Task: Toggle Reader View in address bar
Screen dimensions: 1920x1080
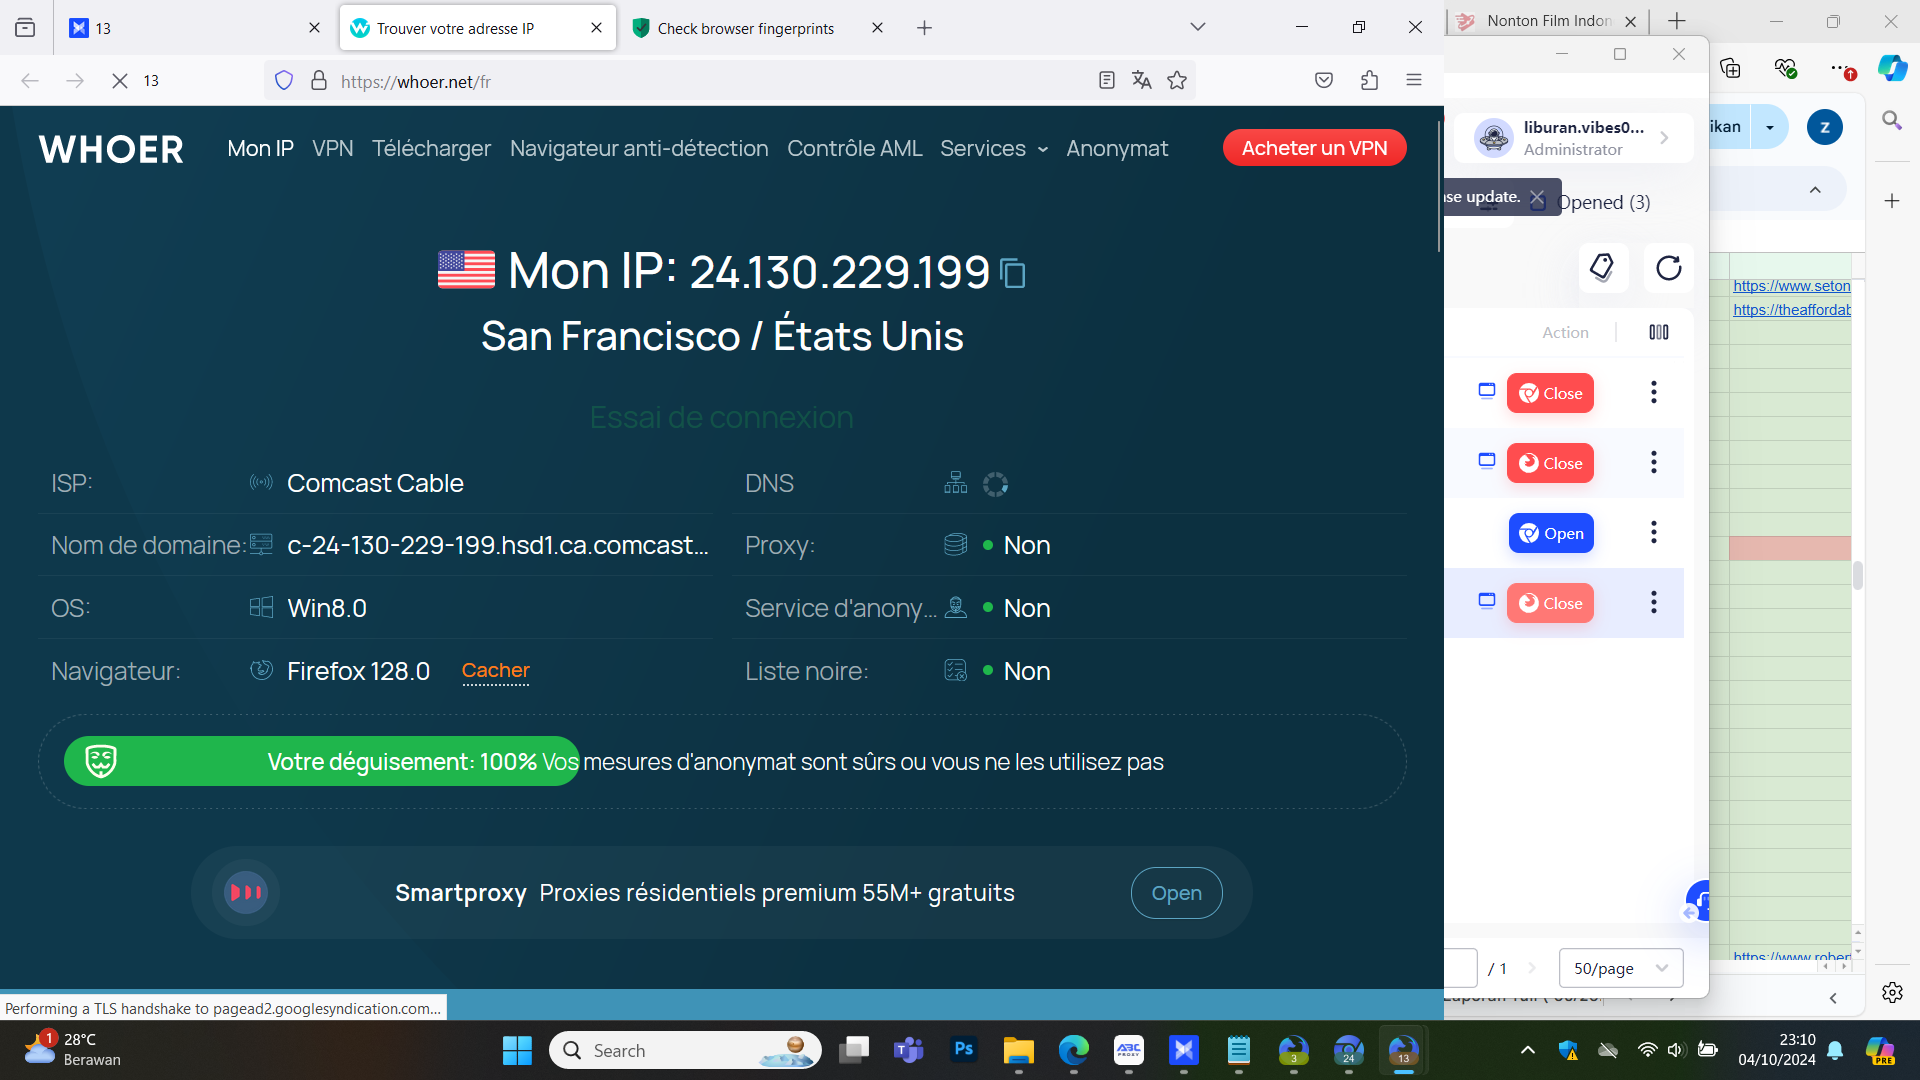Action: click(x=1106, y=81)
